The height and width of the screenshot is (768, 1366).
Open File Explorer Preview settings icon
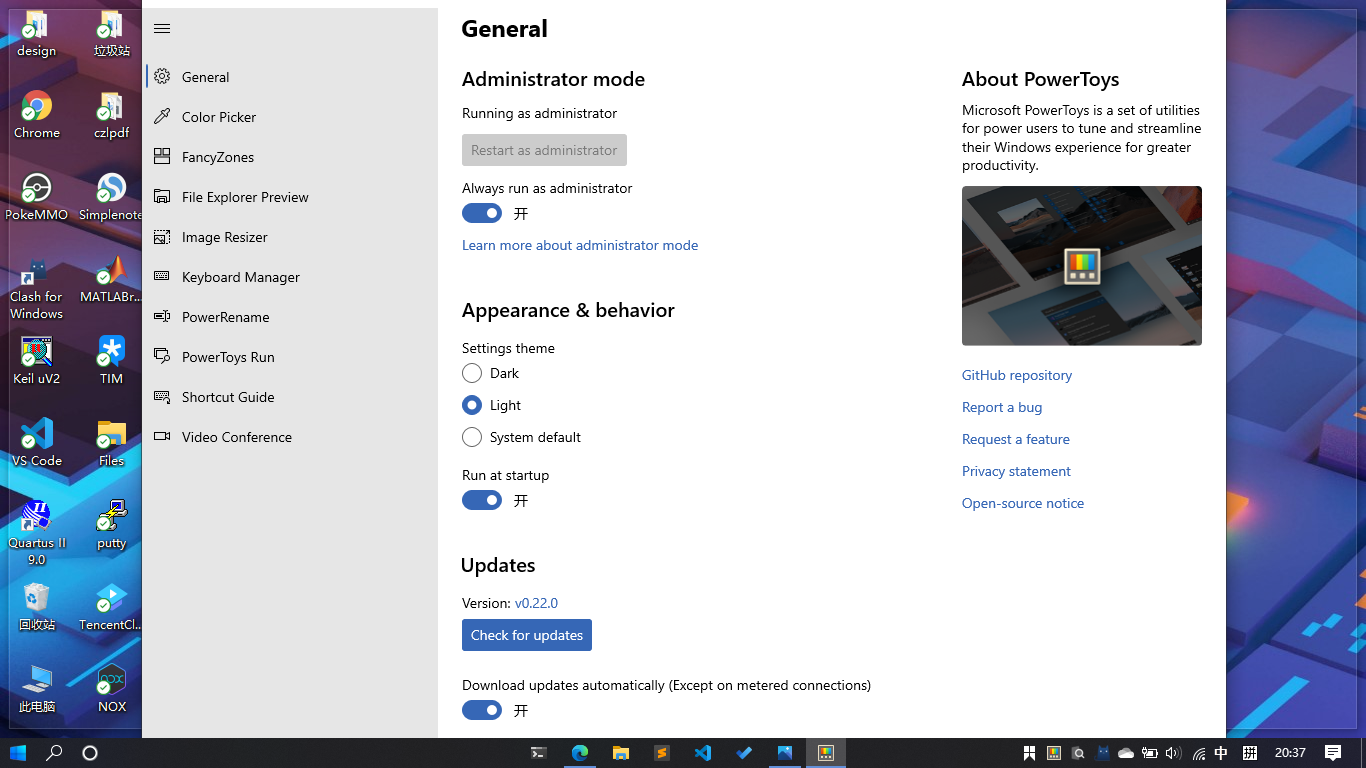pos(162,197)
